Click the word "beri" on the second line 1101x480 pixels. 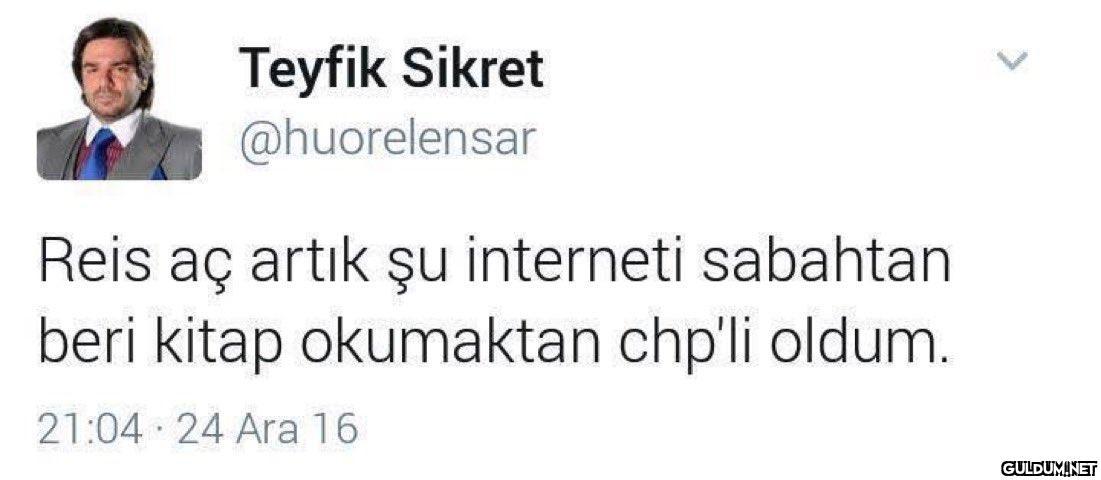(x=85, y=342)
